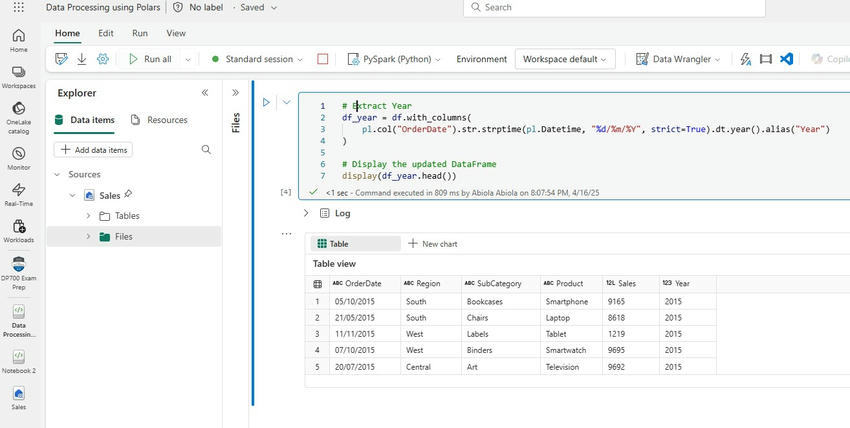This screenshot has width=850, height=428.
Task: Open Monitor in left sidebar
Action: click(x=18, y=158)
